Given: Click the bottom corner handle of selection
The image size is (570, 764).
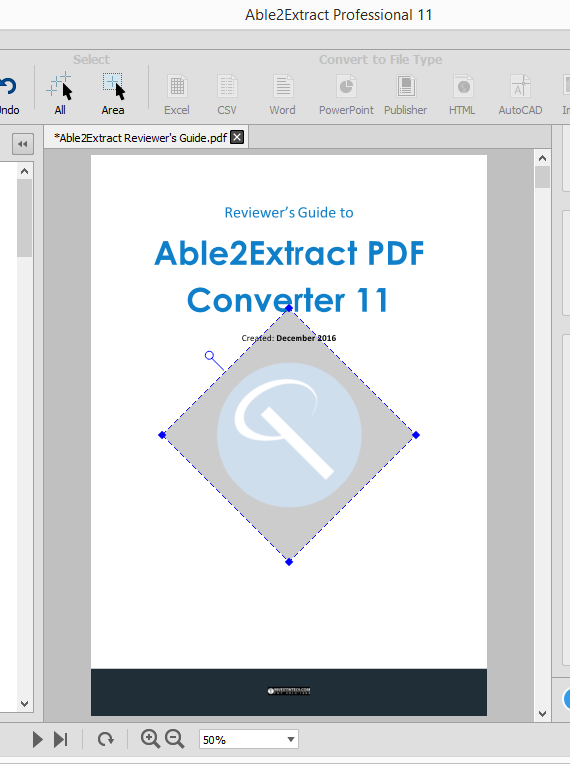Looking at the screenshot, I should 289,562.
